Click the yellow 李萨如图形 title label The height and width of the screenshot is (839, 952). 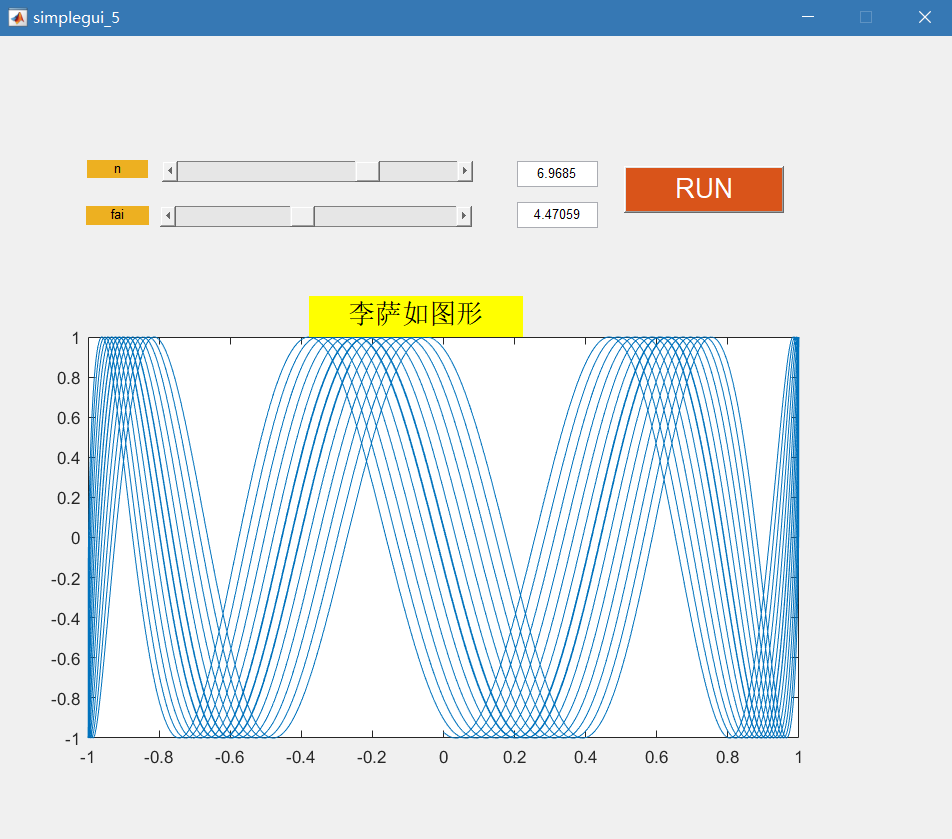point(416,315)
